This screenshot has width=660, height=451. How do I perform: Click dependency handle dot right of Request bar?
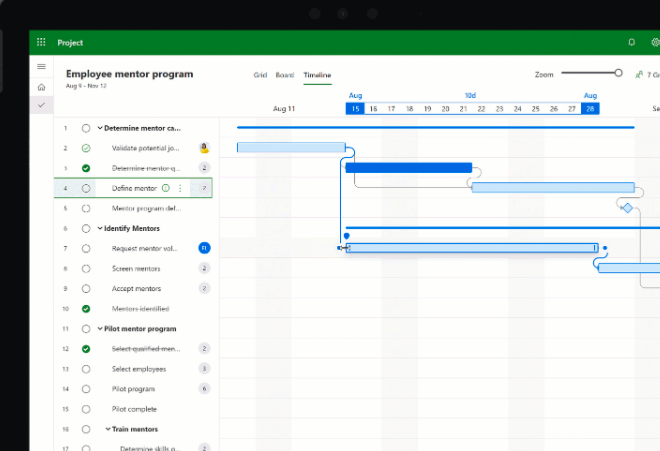point(605,248)
